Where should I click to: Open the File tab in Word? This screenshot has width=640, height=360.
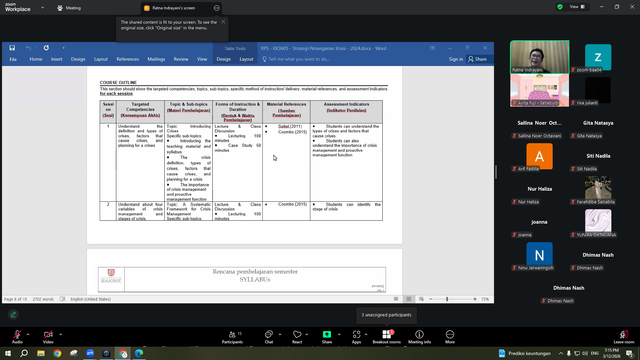[13, 59]
